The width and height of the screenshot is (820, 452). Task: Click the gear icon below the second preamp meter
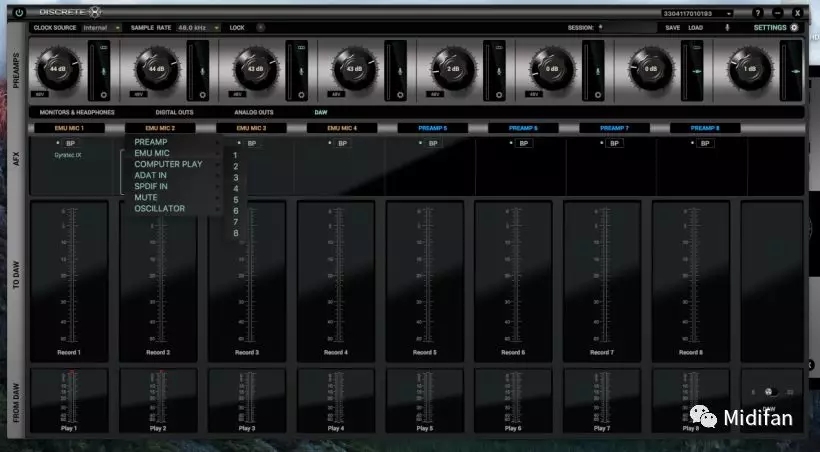coord(201,94)
